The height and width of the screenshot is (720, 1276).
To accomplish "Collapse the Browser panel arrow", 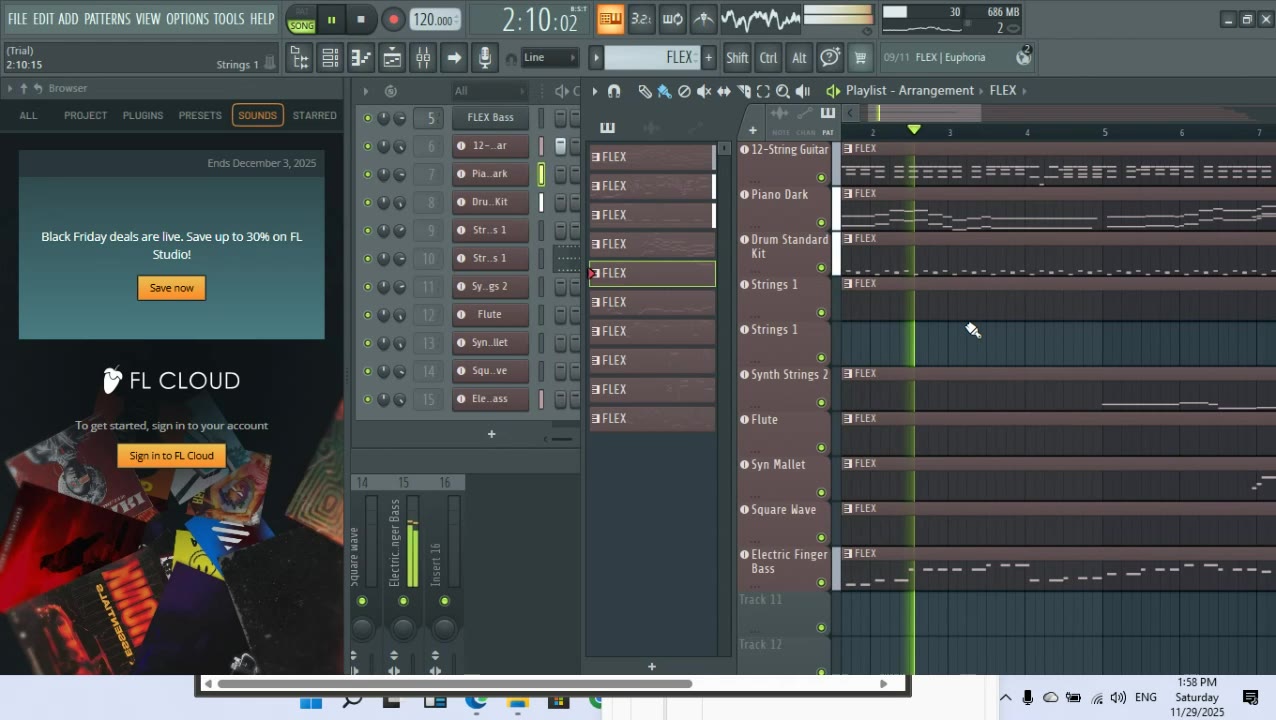I will click(x=9, y=89).
